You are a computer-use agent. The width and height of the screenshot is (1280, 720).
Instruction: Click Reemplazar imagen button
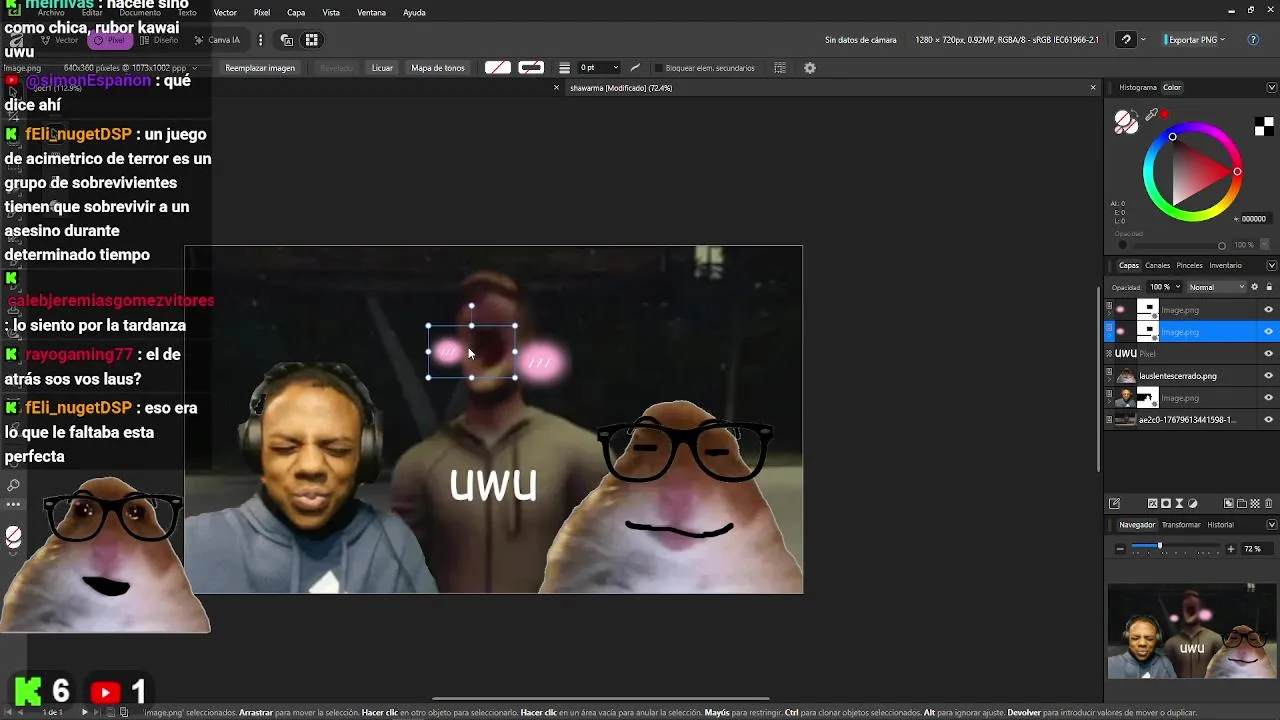[x=260, y=68]
